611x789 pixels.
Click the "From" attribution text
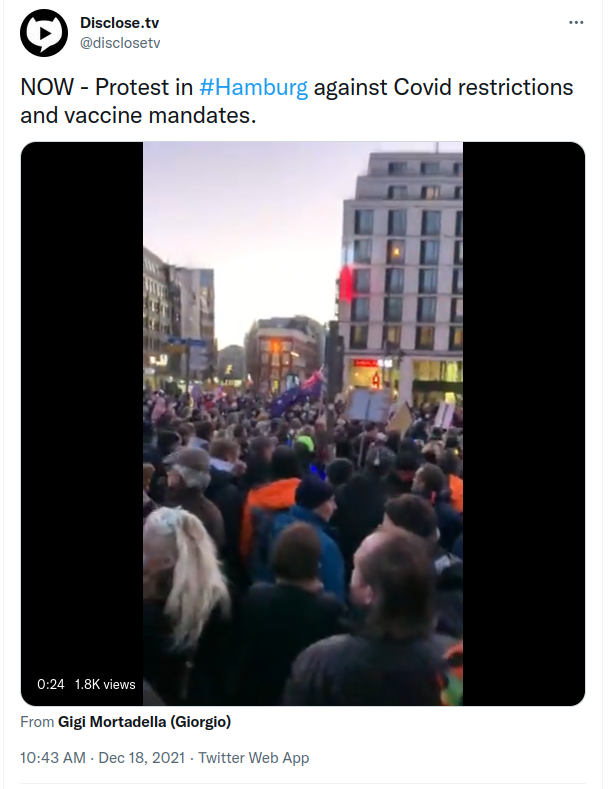[37, 722]
